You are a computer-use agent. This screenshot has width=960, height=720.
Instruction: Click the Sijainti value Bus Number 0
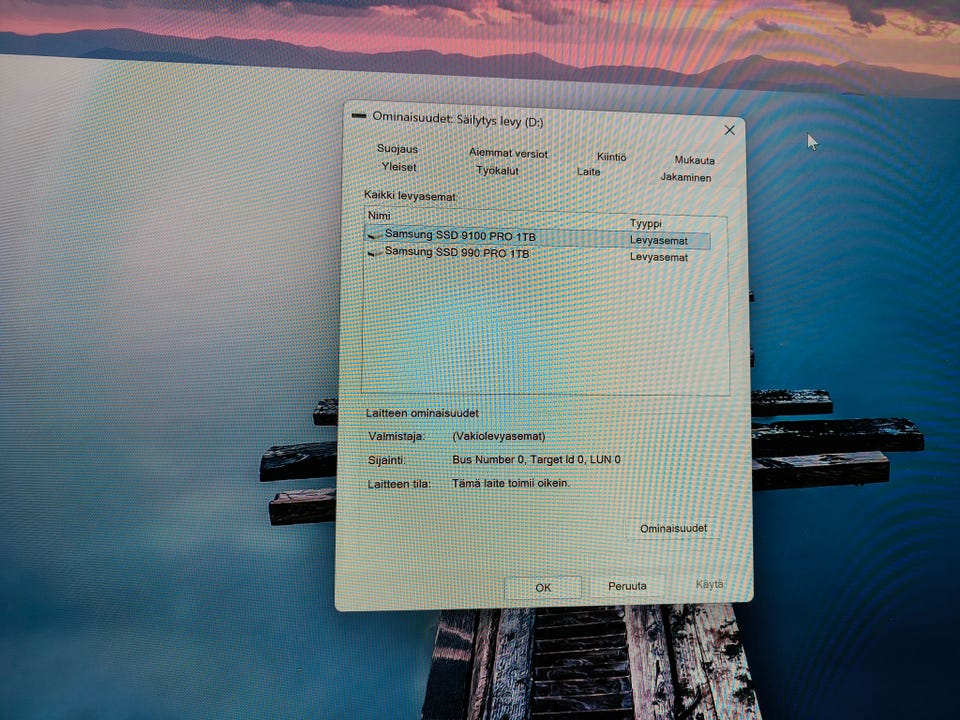pyautogui.click(x=536, y=459)
